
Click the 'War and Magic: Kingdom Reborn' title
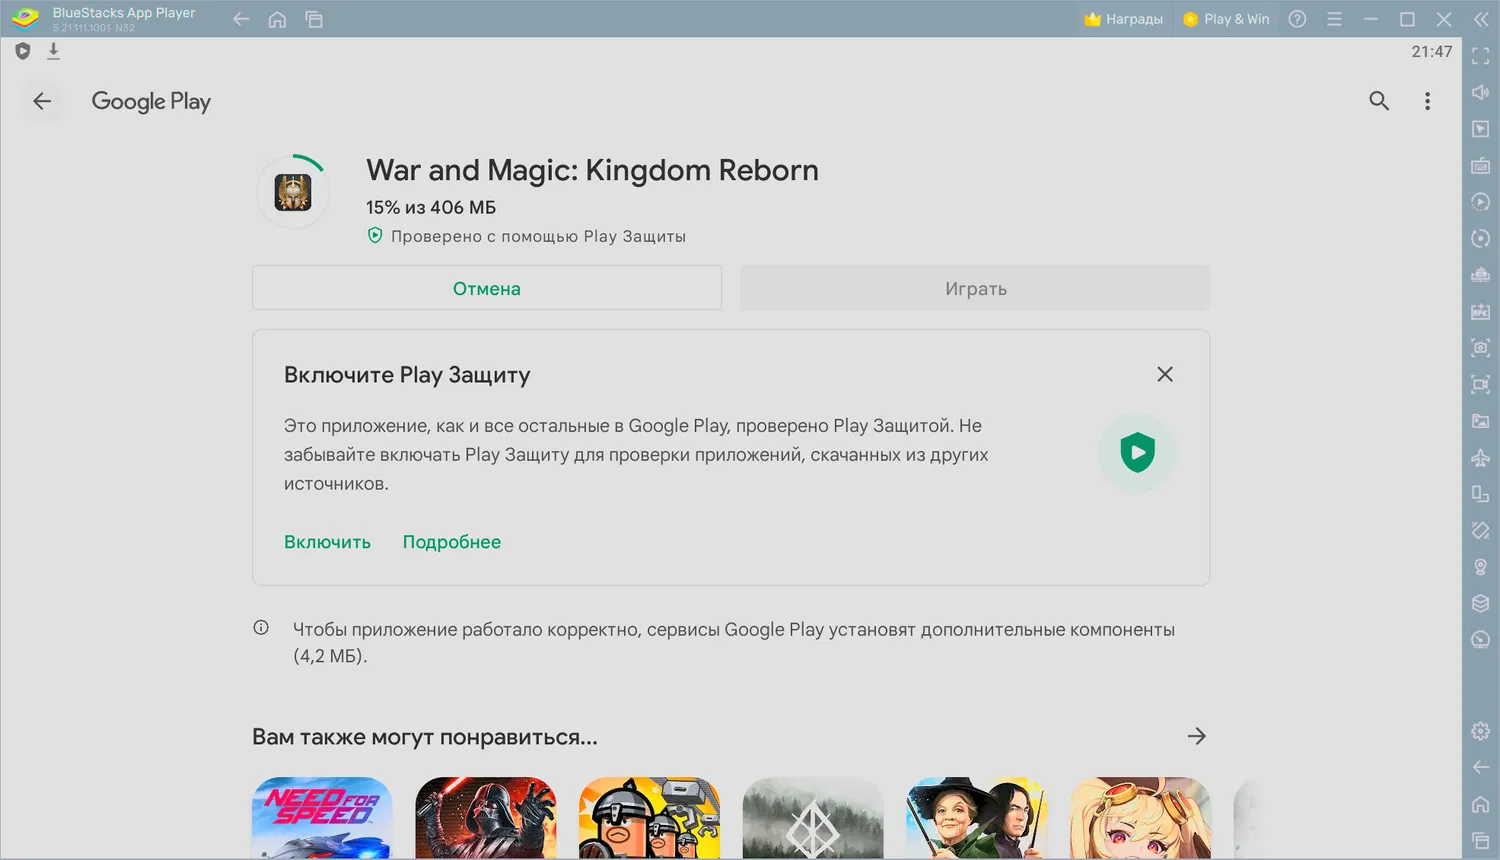tap(592, 170)
